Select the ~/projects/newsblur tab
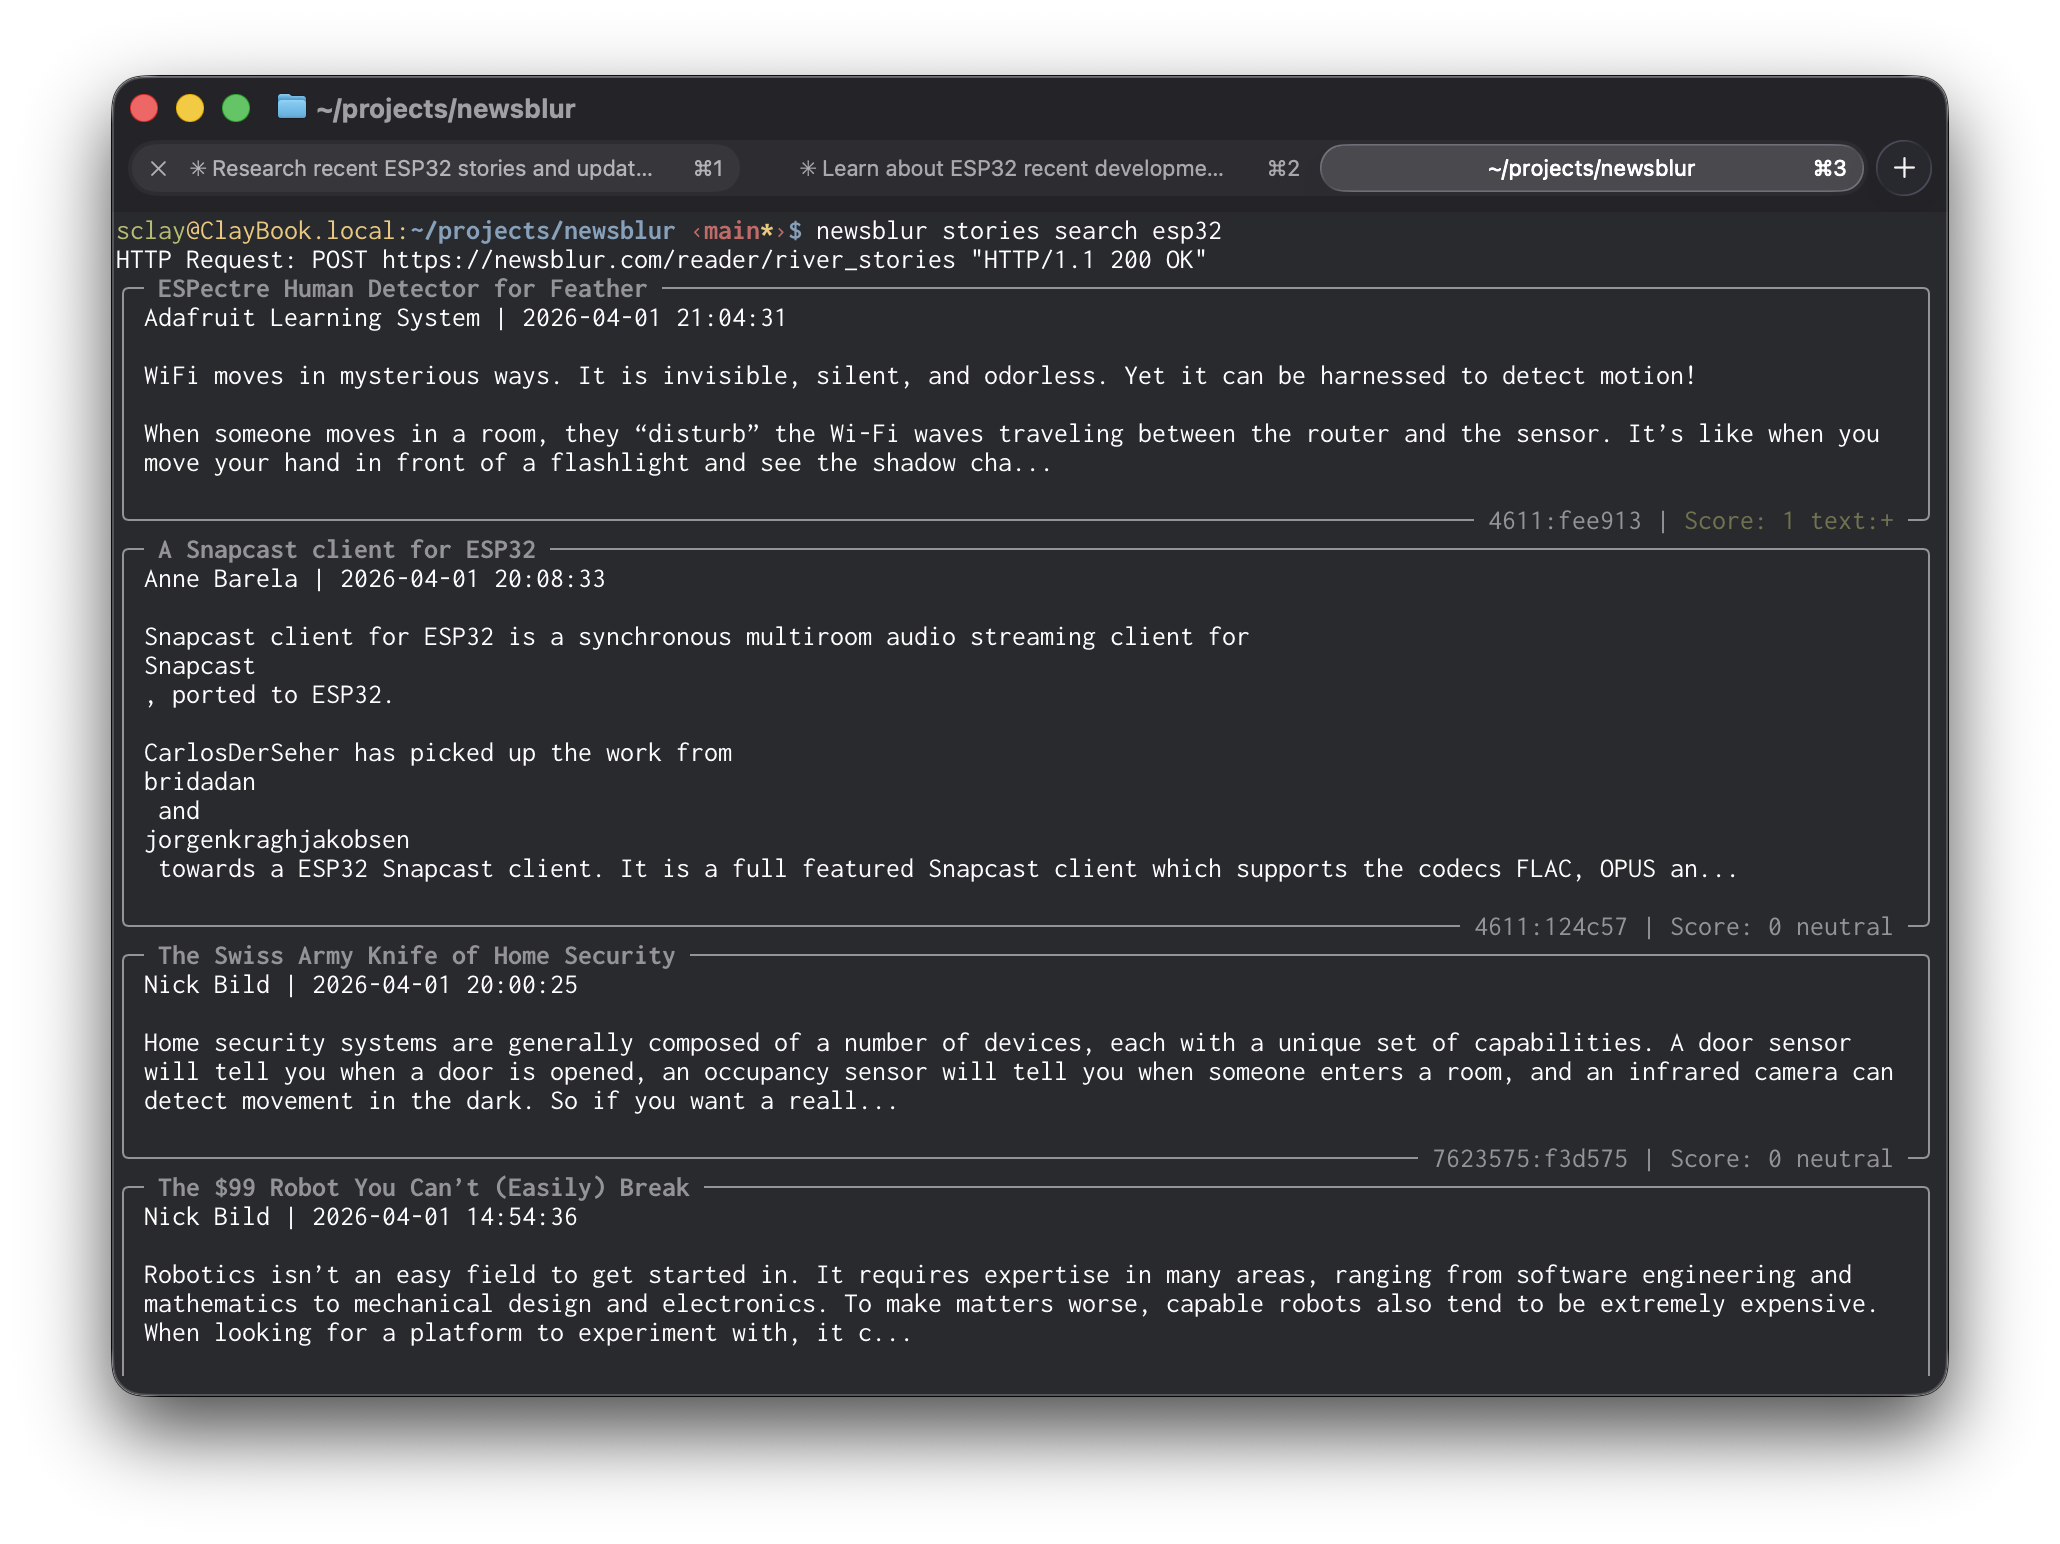 [1590, 168]
